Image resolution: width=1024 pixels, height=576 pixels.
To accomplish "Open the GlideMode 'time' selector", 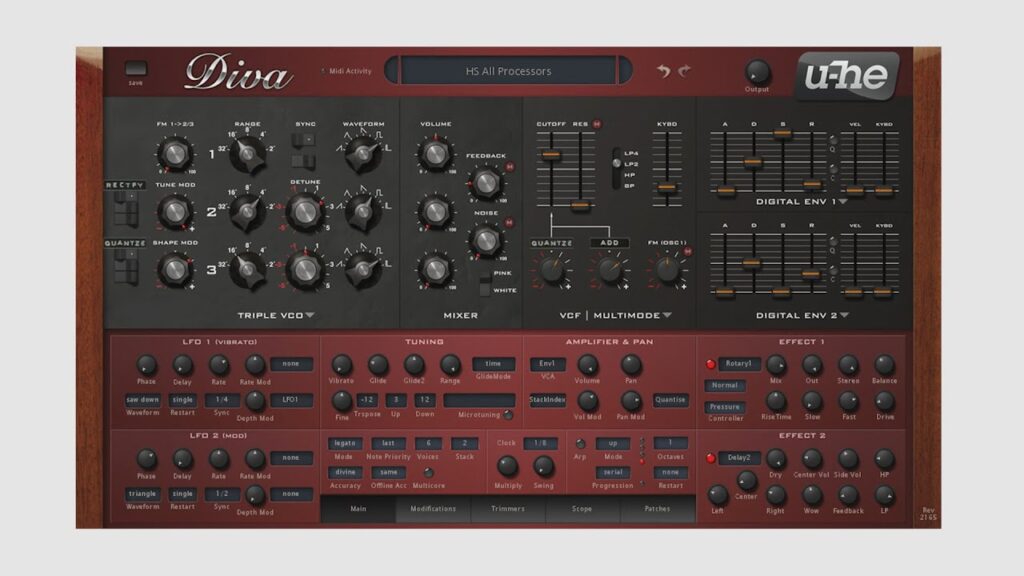I will click(493, 364).
